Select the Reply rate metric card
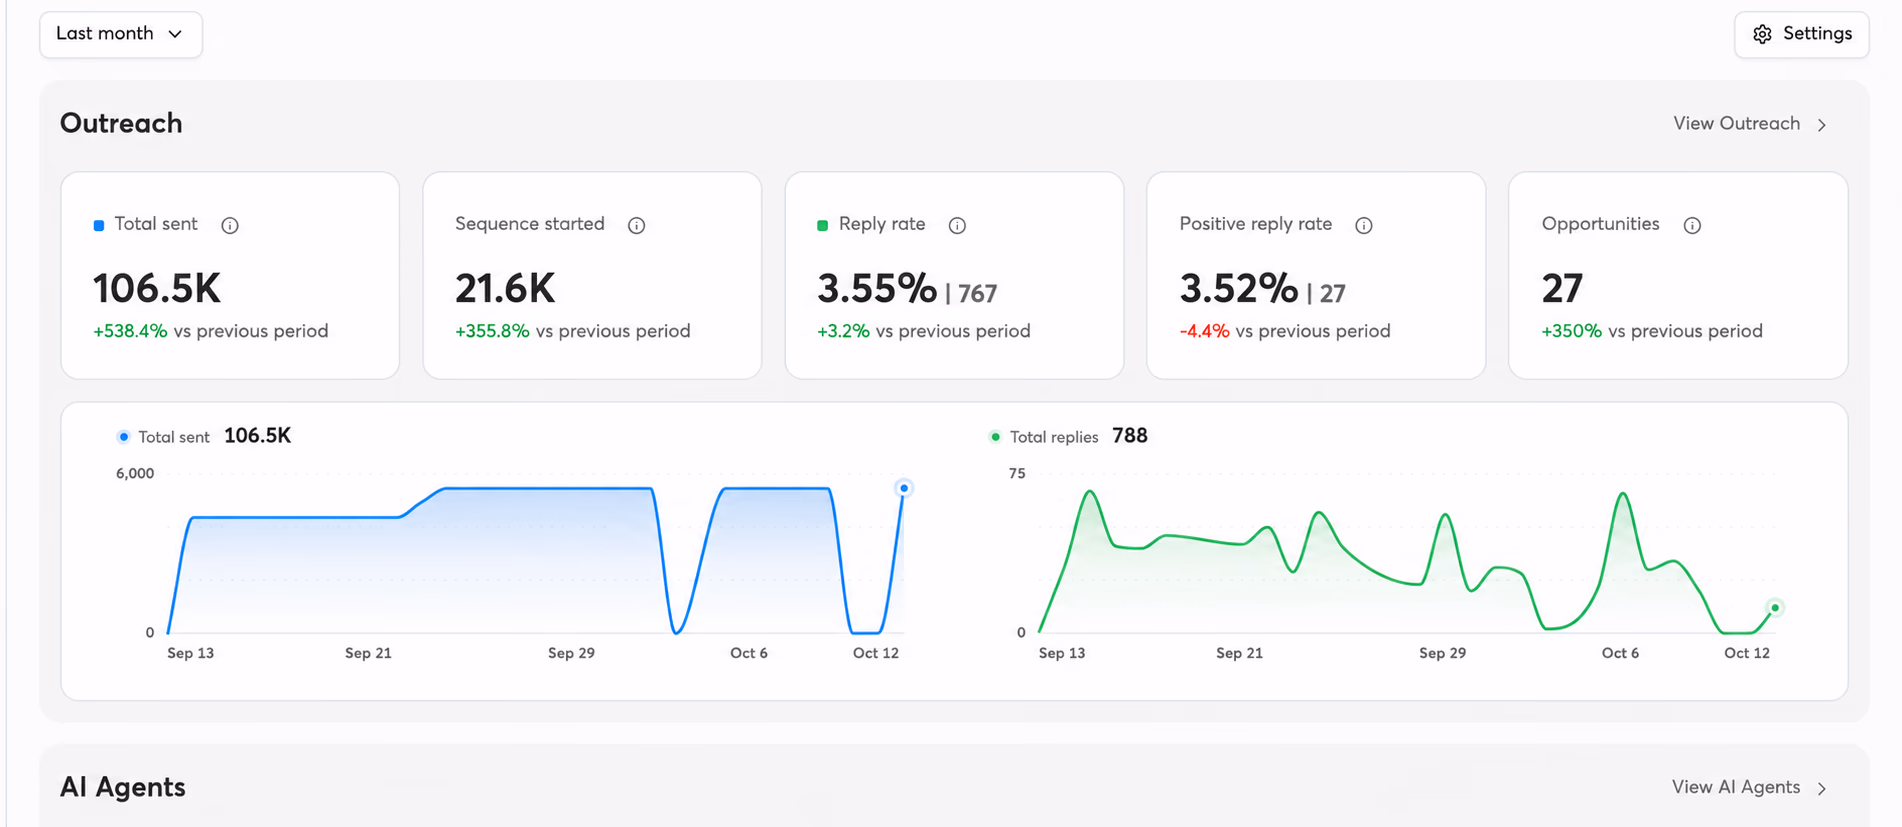The image size is (1902, 827). click(954, 275)
